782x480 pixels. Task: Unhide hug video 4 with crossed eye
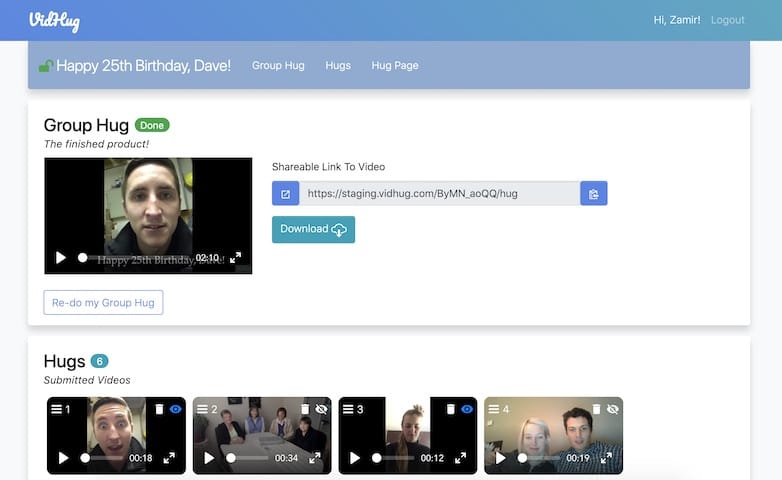(612, 409)
